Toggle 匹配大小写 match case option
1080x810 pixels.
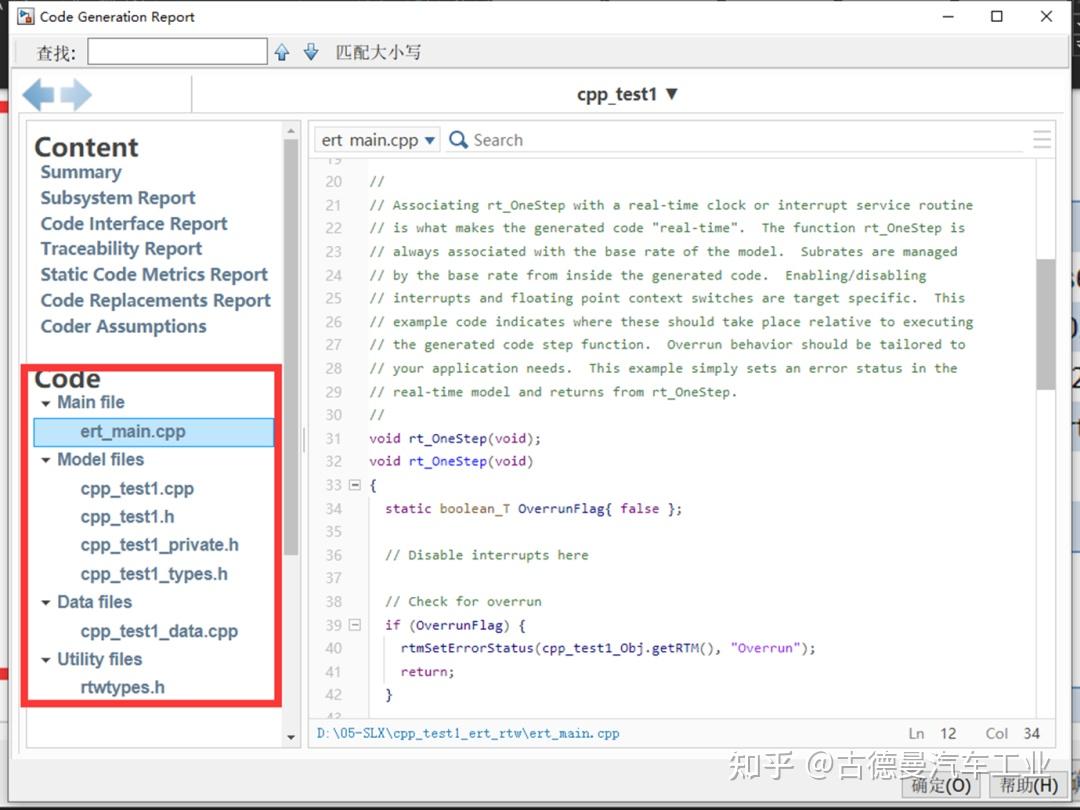377,51
